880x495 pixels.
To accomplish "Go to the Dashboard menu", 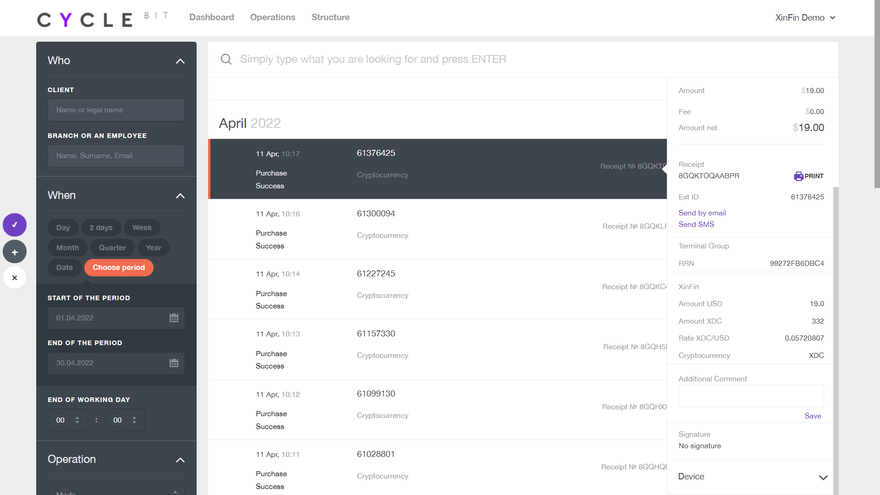I will pyautogui.click(x=211, y=18).
